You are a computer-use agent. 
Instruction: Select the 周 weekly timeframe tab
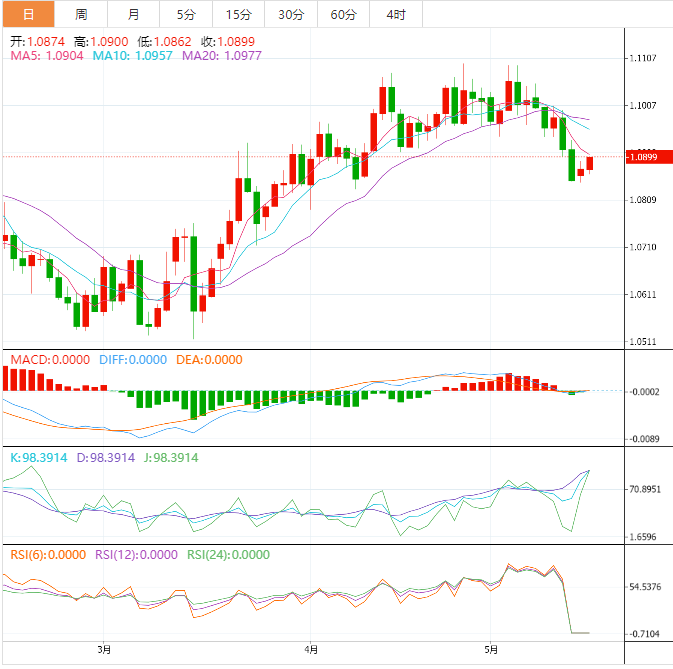point(81,14)
